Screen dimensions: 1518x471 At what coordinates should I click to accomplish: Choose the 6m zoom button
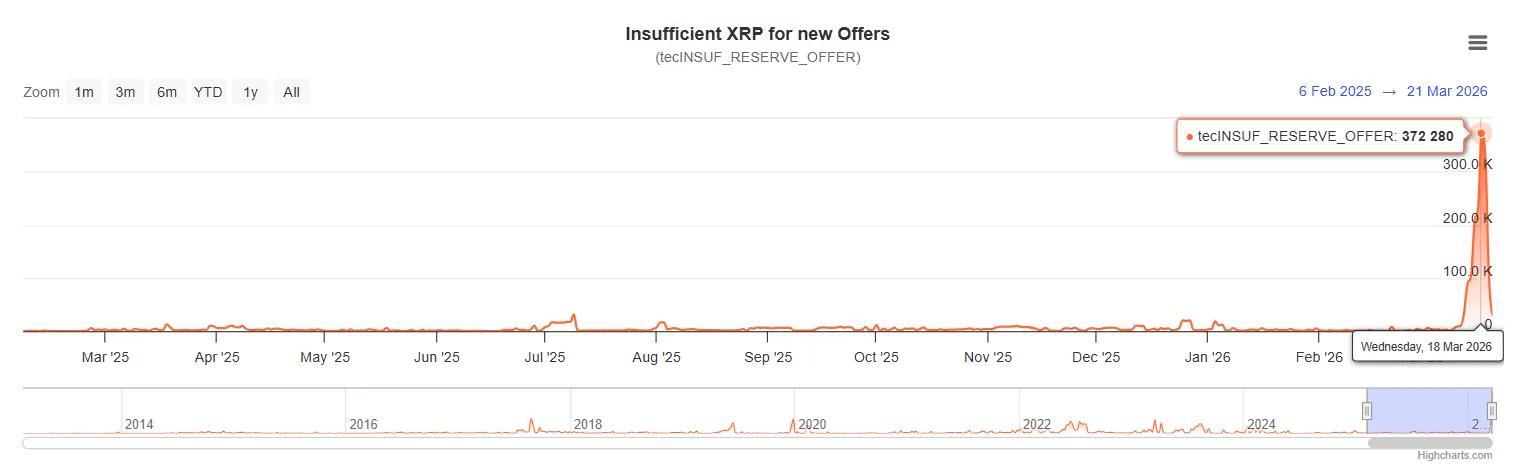[x=166, y=92]
